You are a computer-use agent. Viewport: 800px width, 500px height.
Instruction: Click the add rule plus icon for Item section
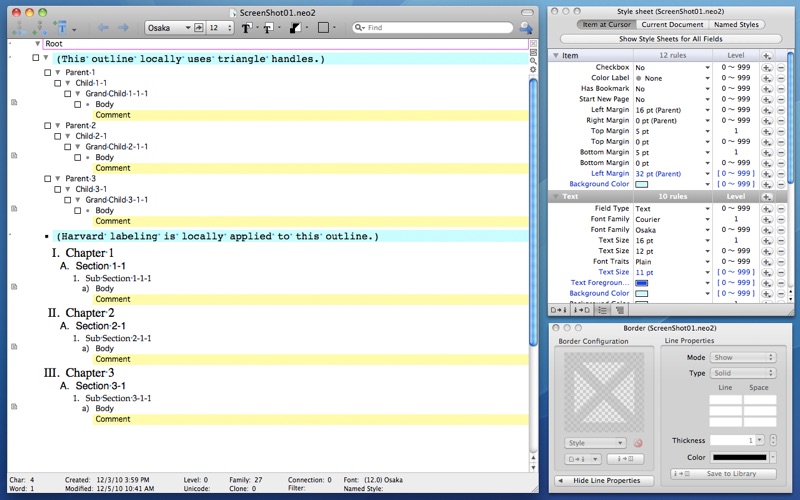click(766, 56)
